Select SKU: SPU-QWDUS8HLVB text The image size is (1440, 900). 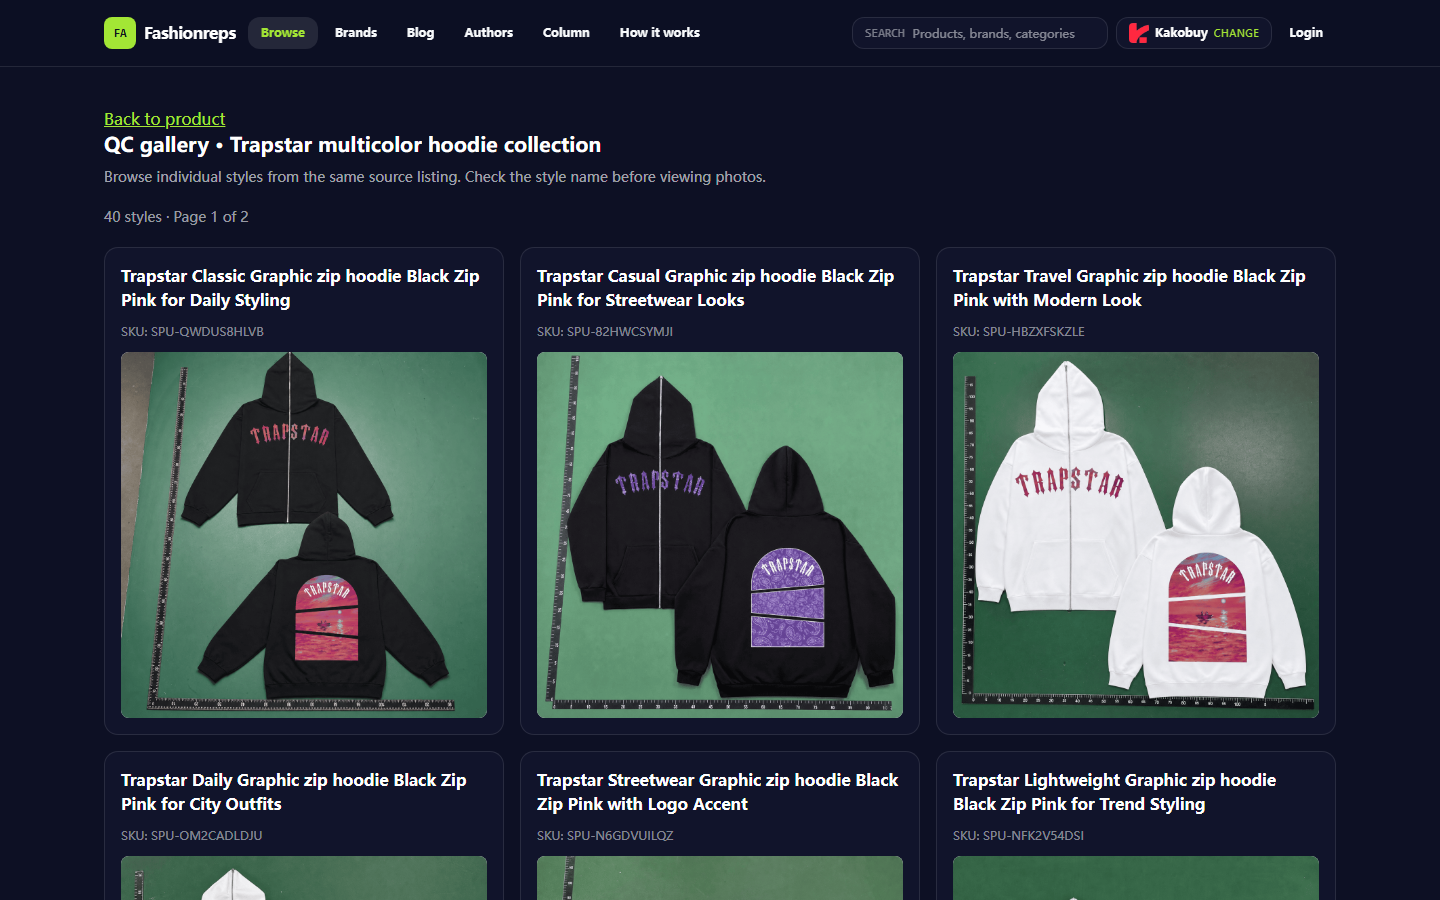[x=192, y=332]
